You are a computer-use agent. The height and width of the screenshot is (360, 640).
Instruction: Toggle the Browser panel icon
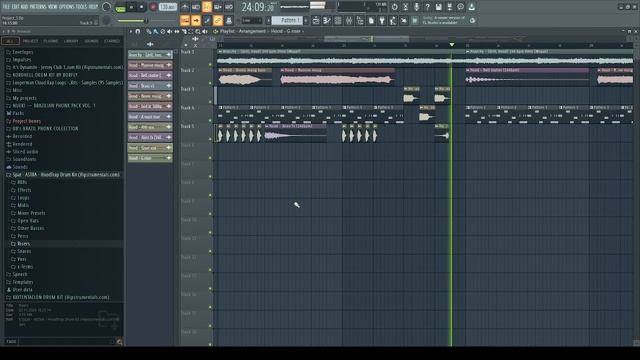(360, 20)
